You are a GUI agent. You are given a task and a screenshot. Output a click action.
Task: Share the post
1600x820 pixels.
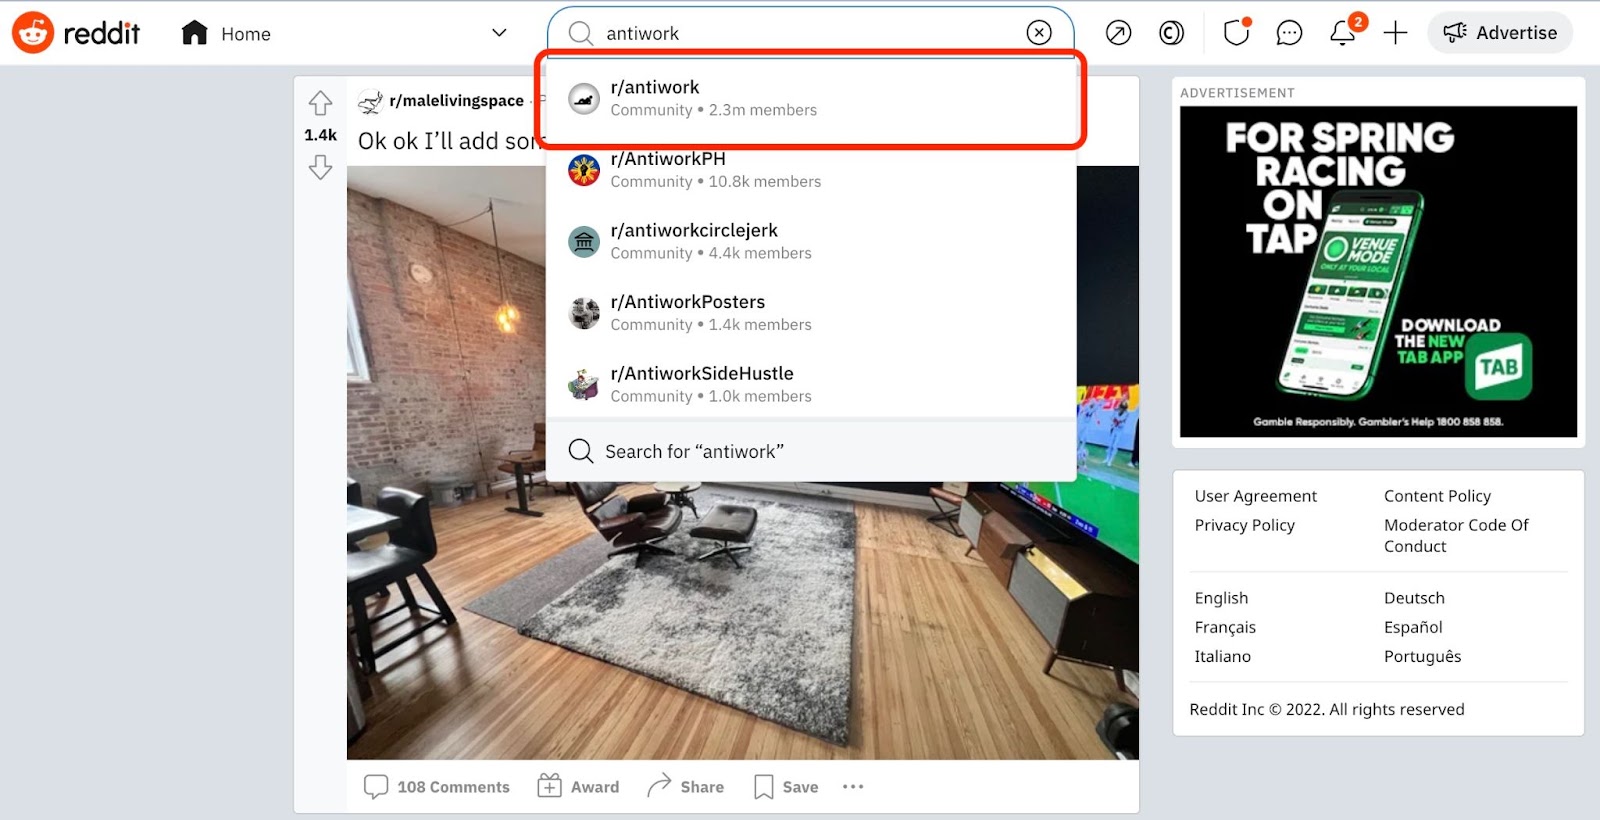[685, 787]
